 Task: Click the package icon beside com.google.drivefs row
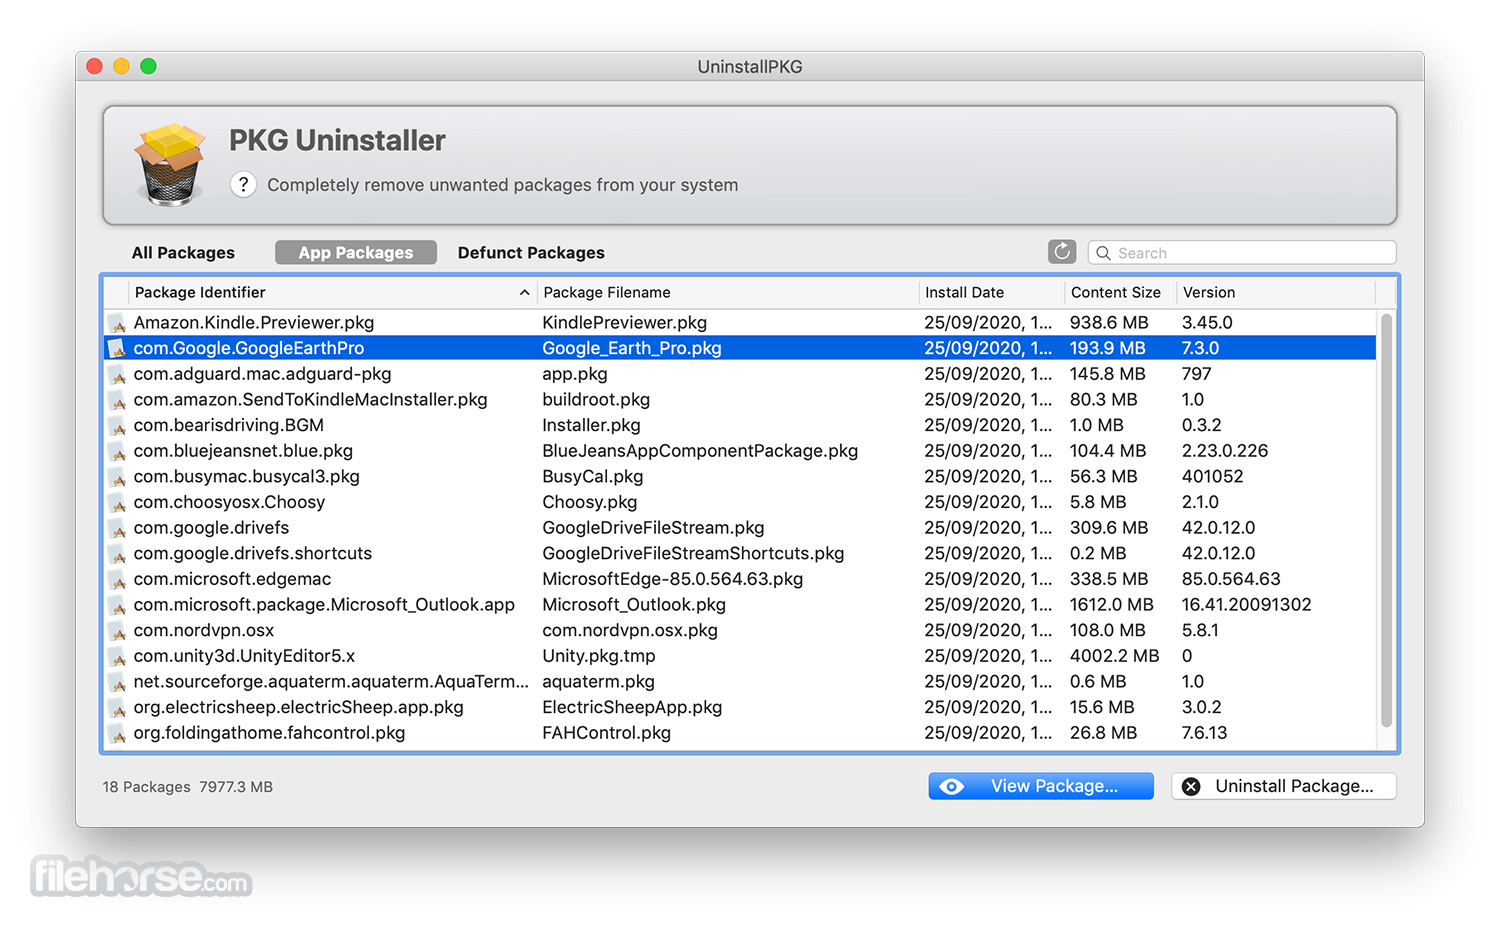click(x=117, y=528)
